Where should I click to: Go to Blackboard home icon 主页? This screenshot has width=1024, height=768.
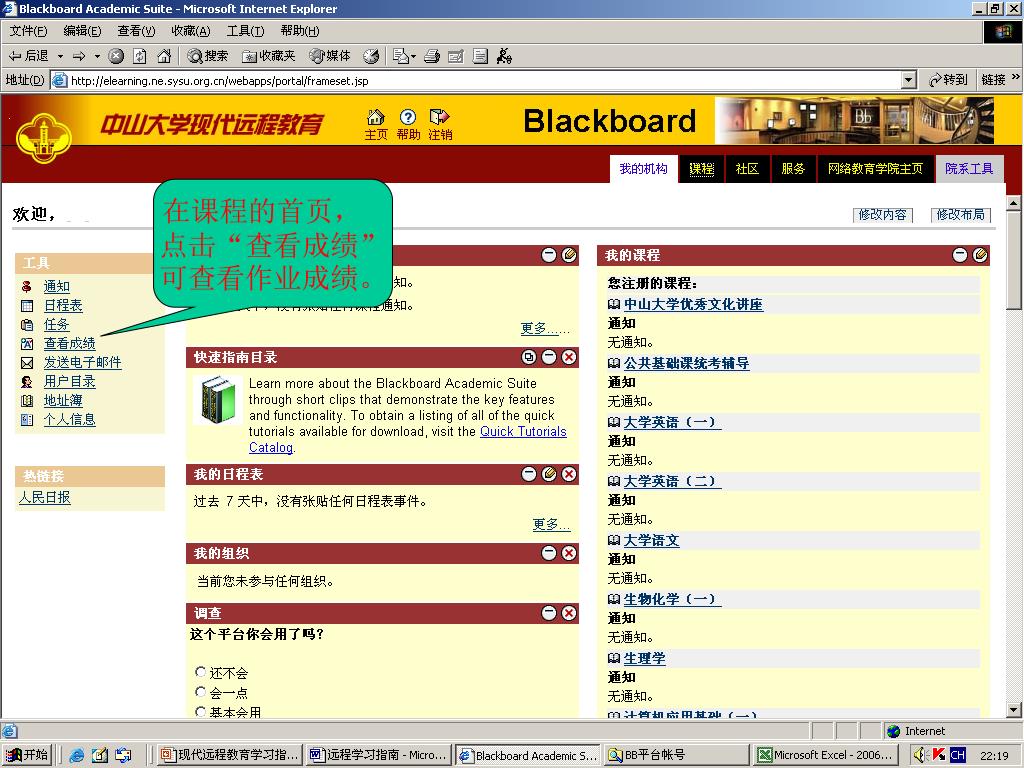(x=376, y=124)
